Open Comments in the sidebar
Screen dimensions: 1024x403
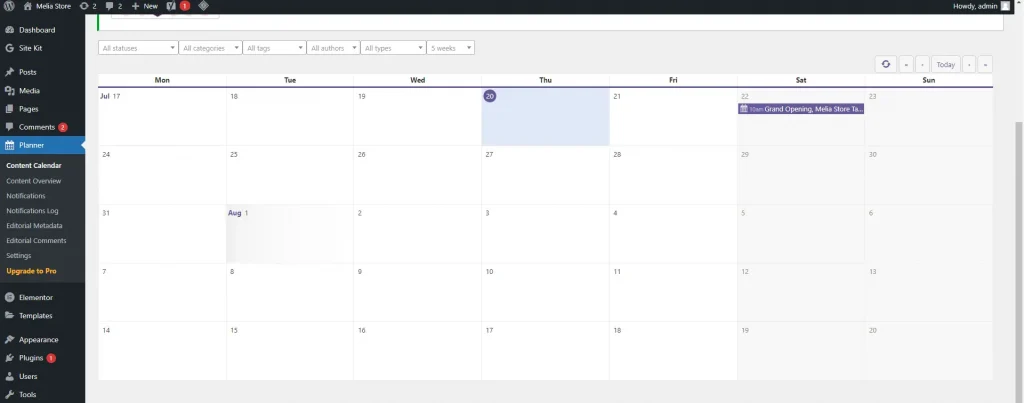pyautogui.click(x=37, y=127)
